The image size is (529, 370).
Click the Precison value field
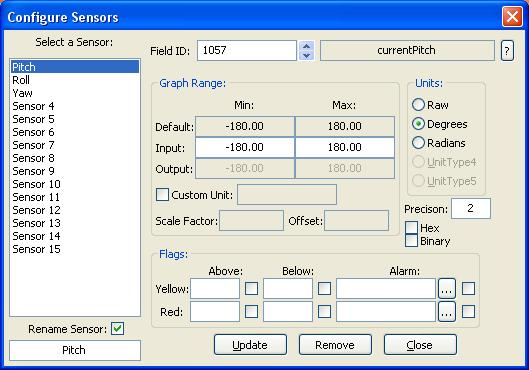[x=471, y=208]
